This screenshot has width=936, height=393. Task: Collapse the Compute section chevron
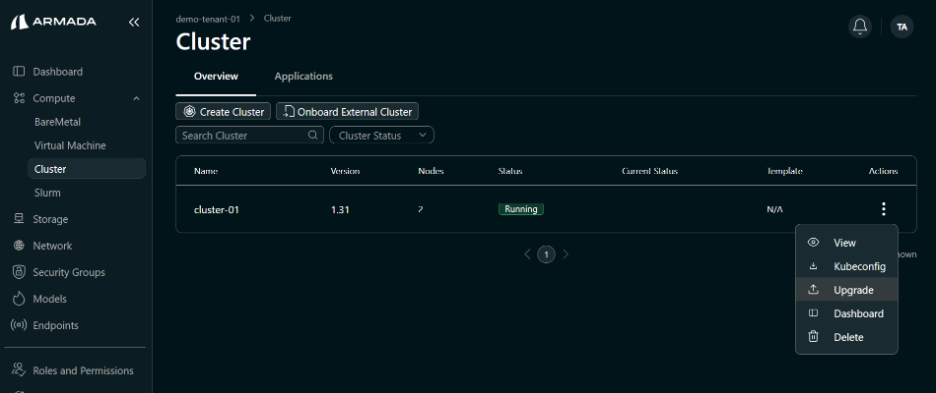(x=136, y=98)
